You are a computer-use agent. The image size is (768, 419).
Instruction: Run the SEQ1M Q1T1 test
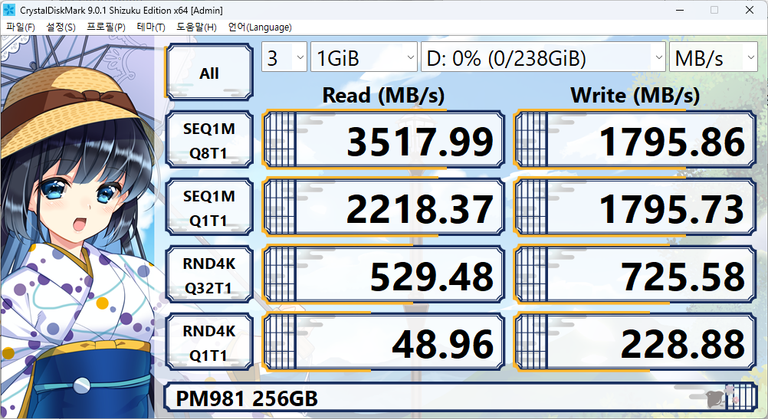click(x=209, y=207)
